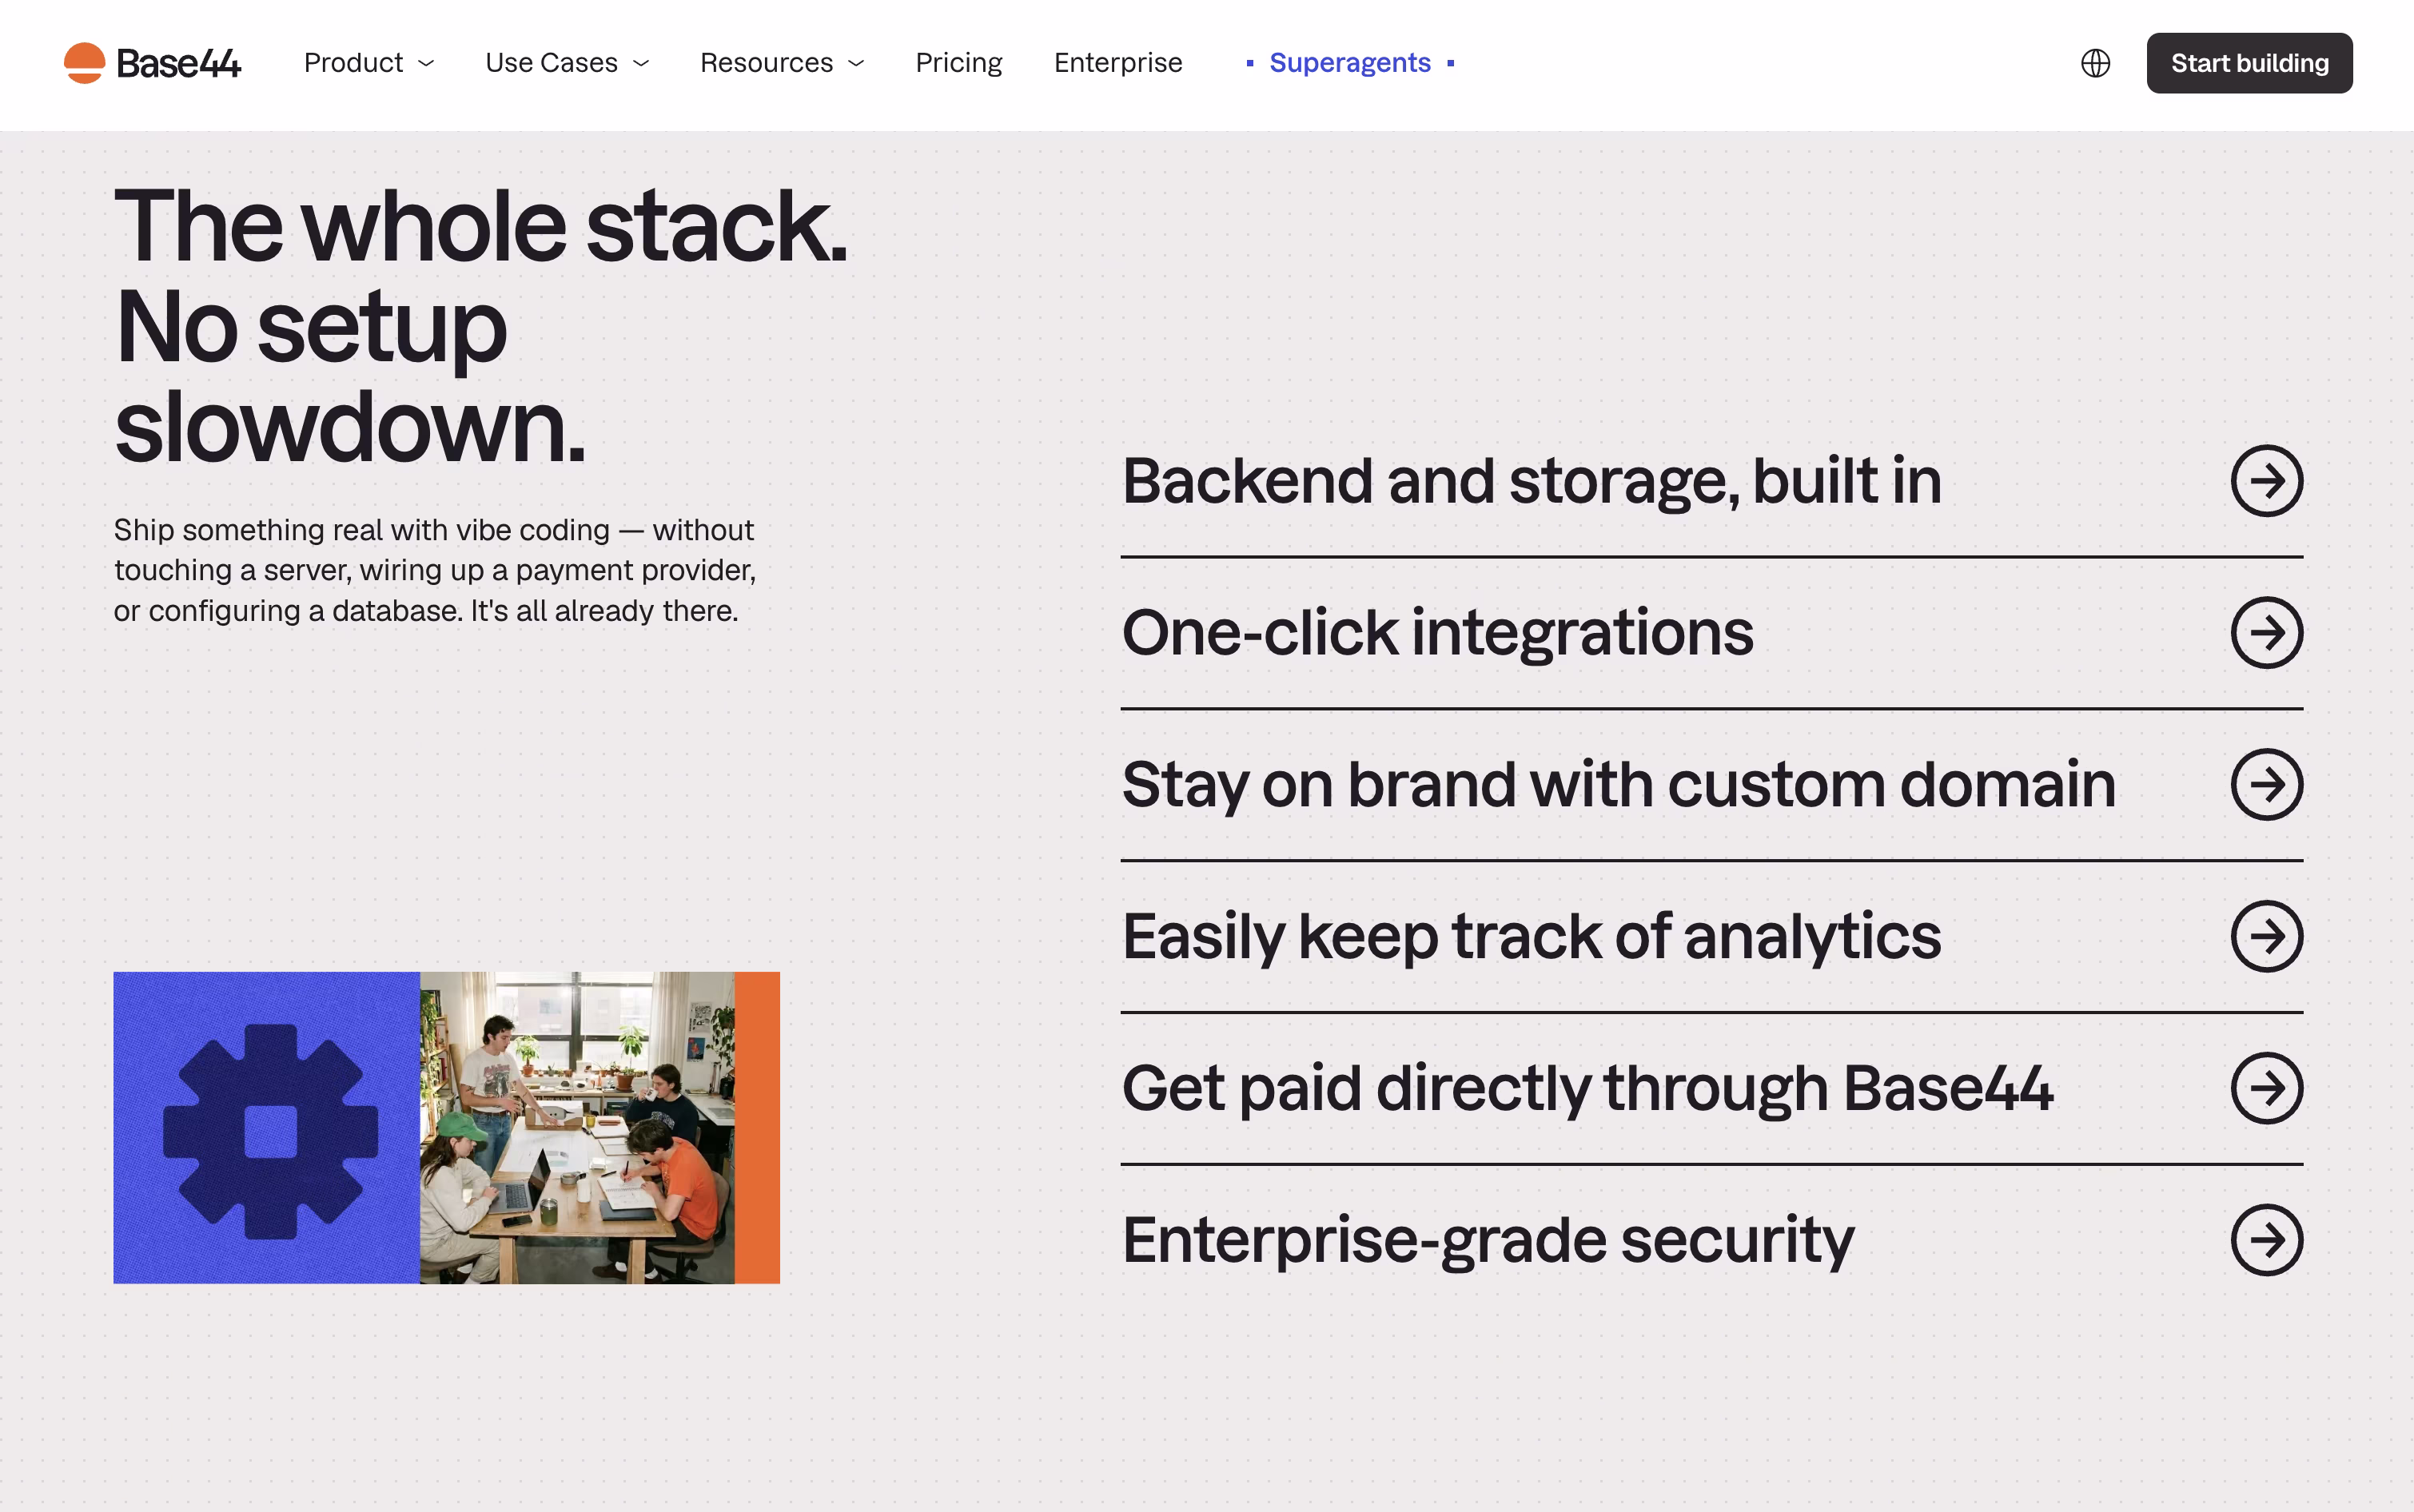Click the blue gear graphic tile
This screenshot has height=1512, width=2414.
pyautogui.click(x=267, y=1128)
